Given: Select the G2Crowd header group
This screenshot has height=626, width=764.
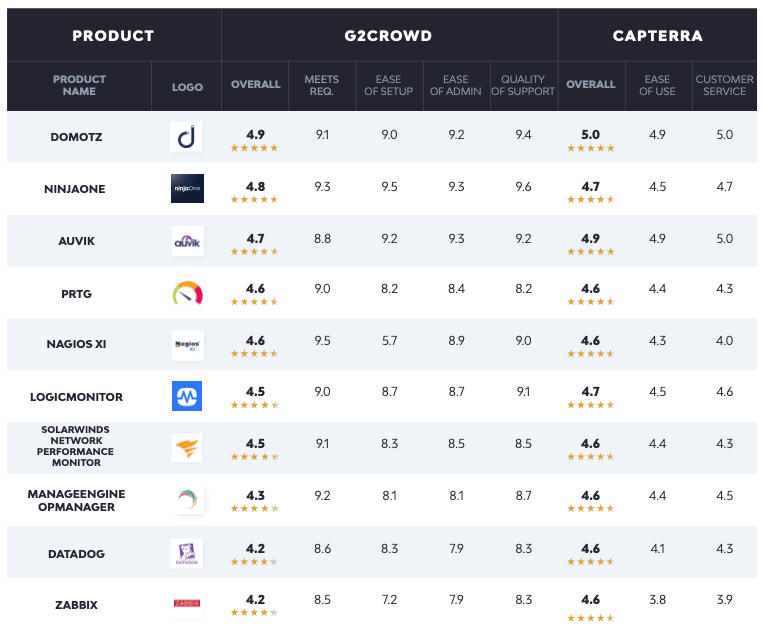Looking at the screenshot, I should [x=390, y=36].
